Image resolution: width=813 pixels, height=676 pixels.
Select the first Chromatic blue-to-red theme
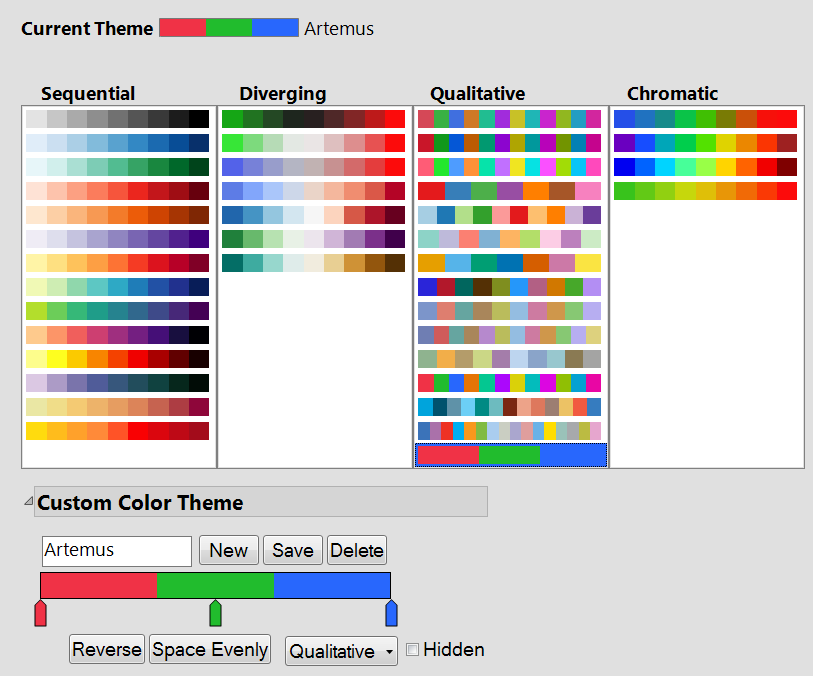tap(705, 118)
